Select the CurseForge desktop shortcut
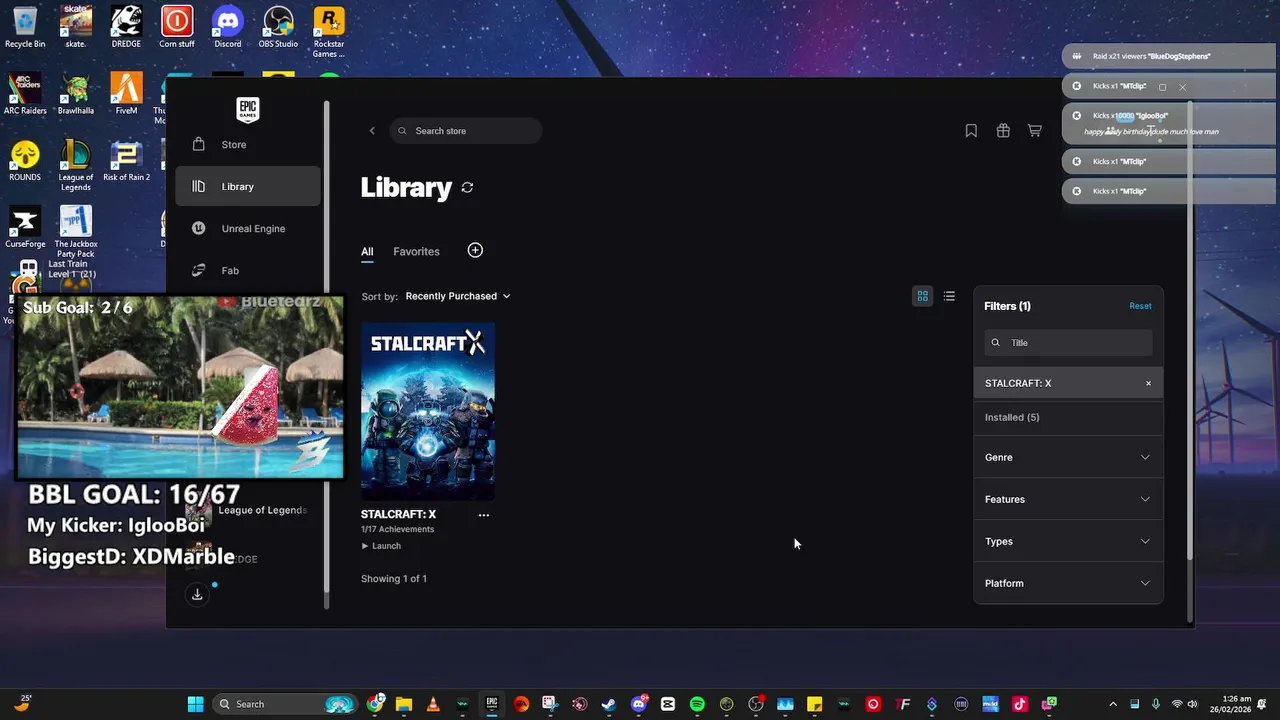1280x720 pixels. (x=25, y=228)
